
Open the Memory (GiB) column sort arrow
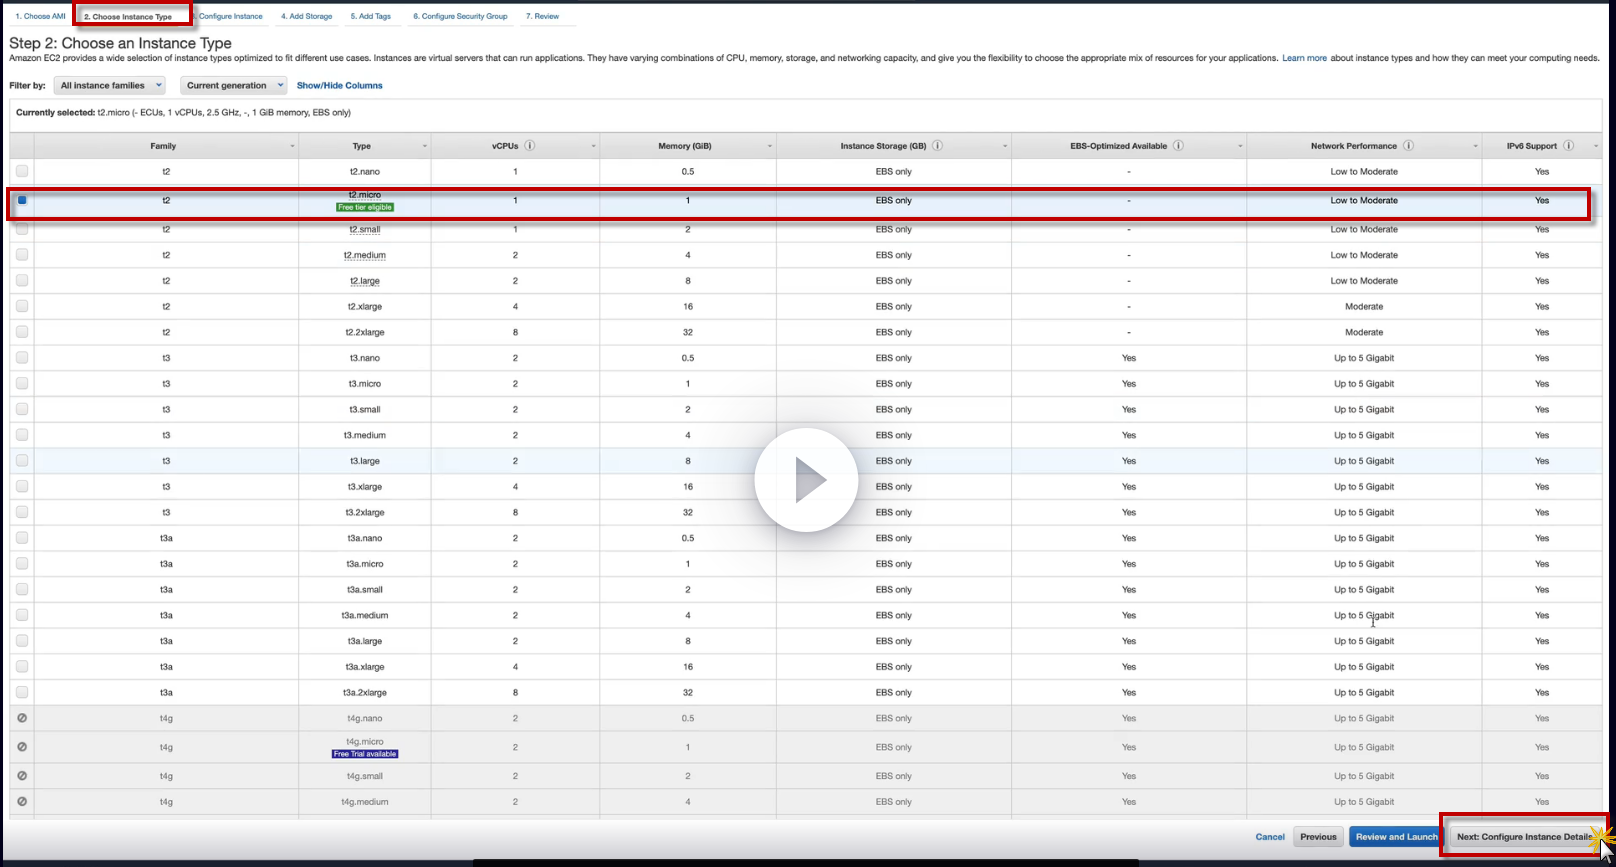point(770,147)
